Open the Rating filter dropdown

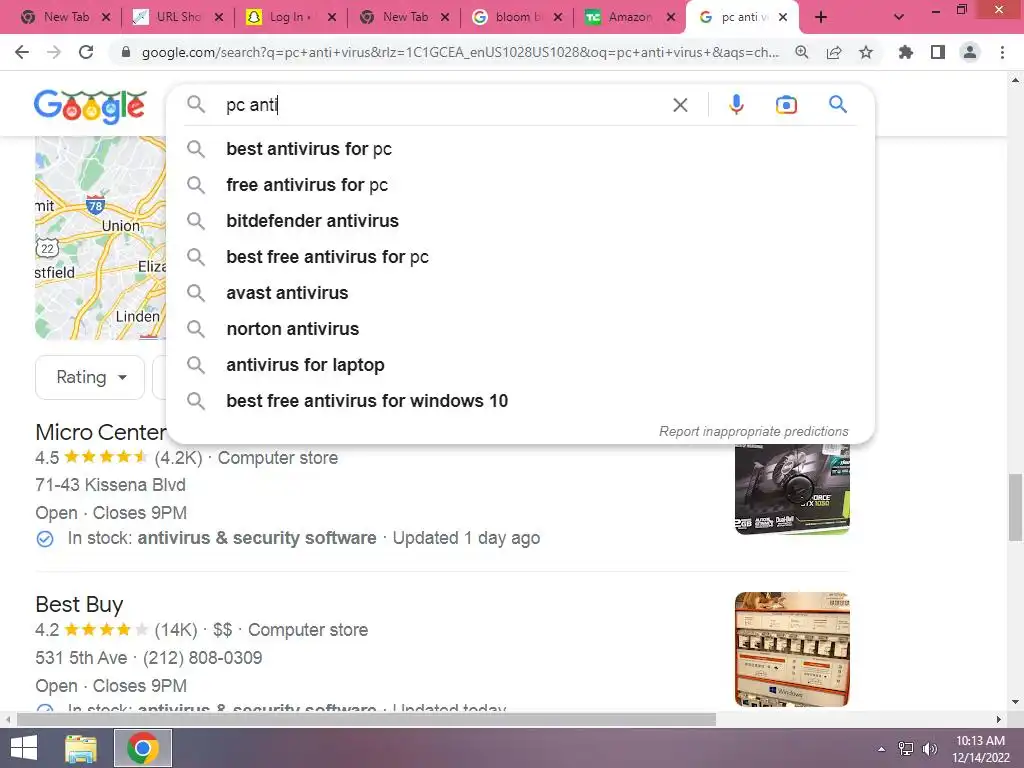90,377
